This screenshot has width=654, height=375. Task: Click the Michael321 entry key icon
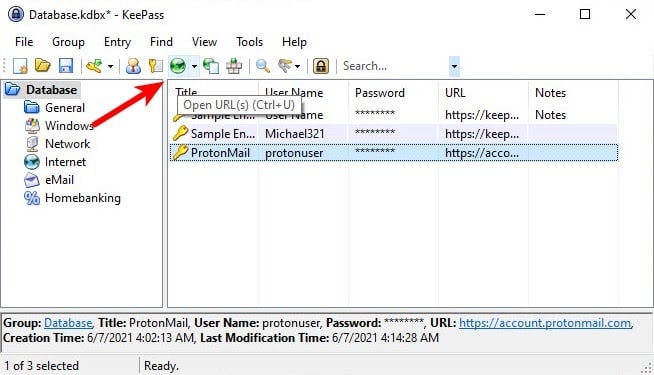coord(180,133)
